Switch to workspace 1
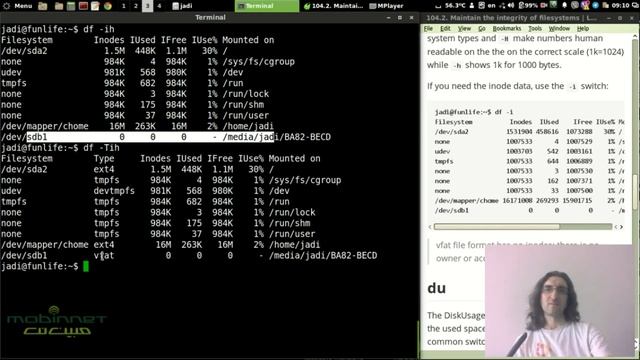640x360 pixels. pyautogui.click(x=124, y=6)
